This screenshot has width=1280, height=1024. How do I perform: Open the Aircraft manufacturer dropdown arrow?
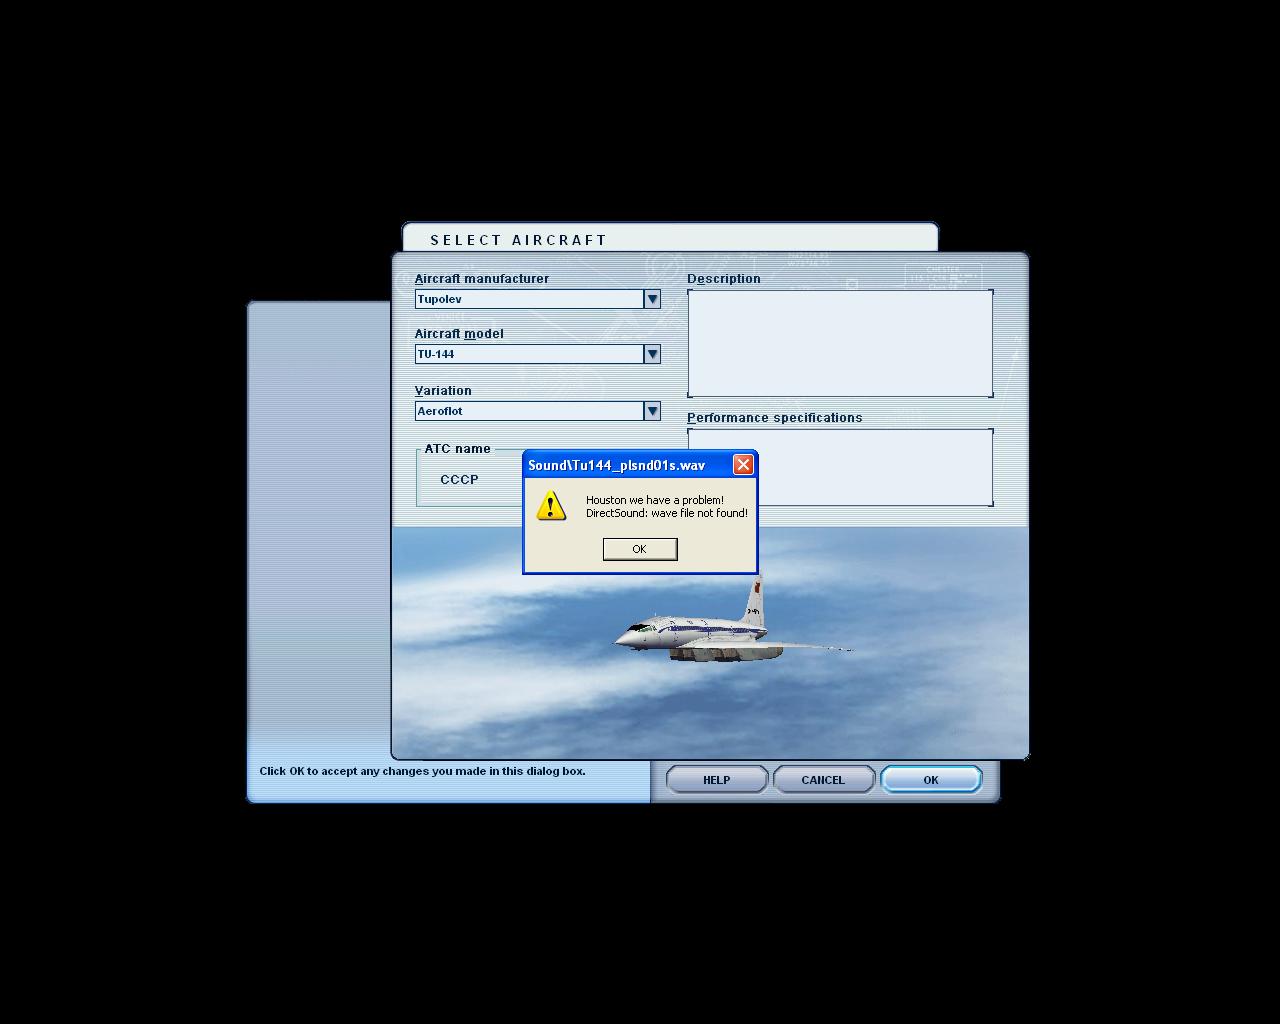652,299
